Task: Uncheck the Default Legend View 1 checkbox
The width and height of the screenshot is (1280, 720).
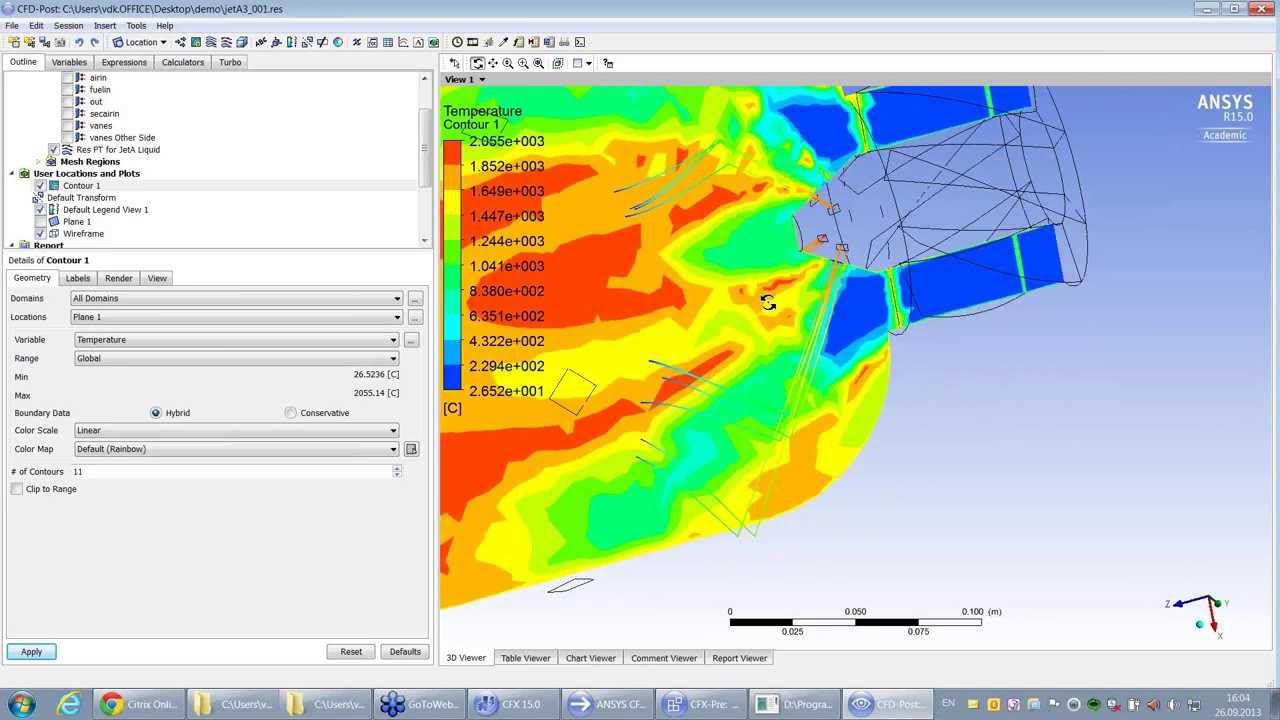Action: click(40, 210)
